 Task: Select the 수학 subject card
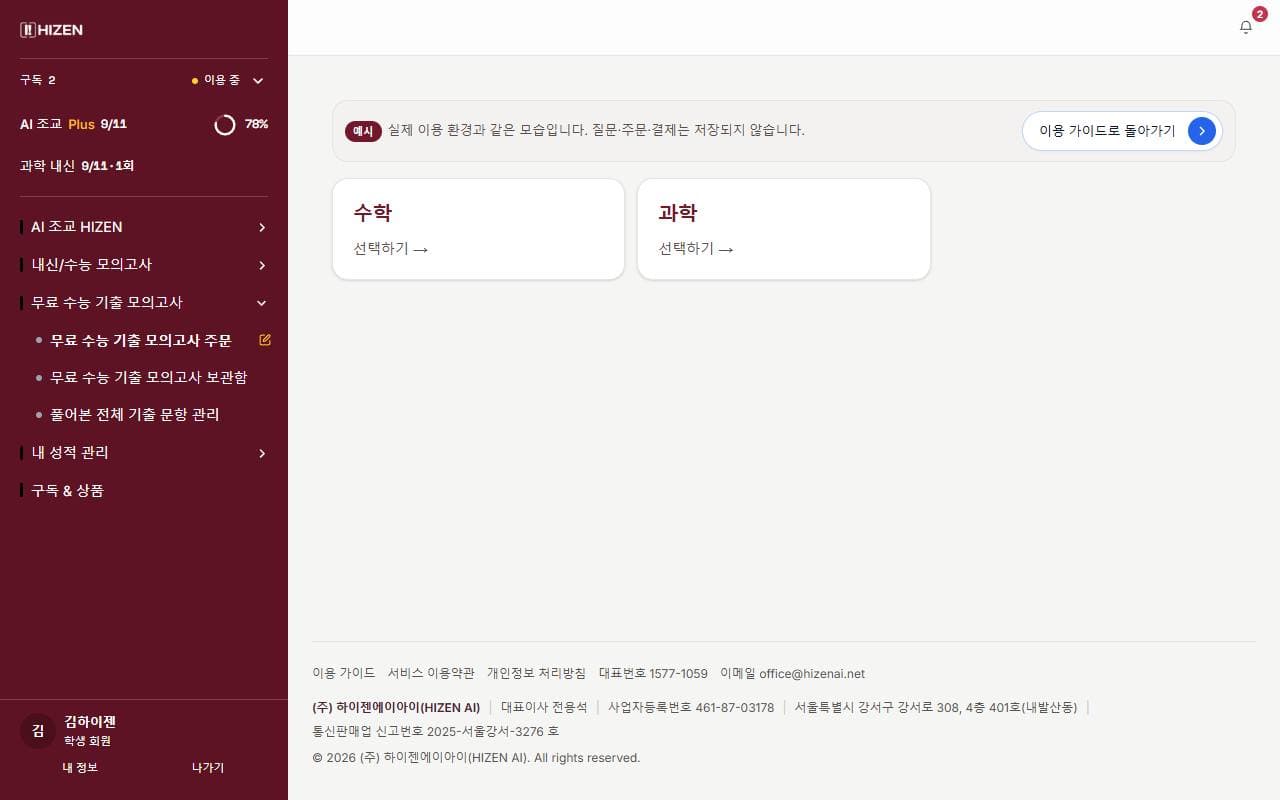point(478,229)
